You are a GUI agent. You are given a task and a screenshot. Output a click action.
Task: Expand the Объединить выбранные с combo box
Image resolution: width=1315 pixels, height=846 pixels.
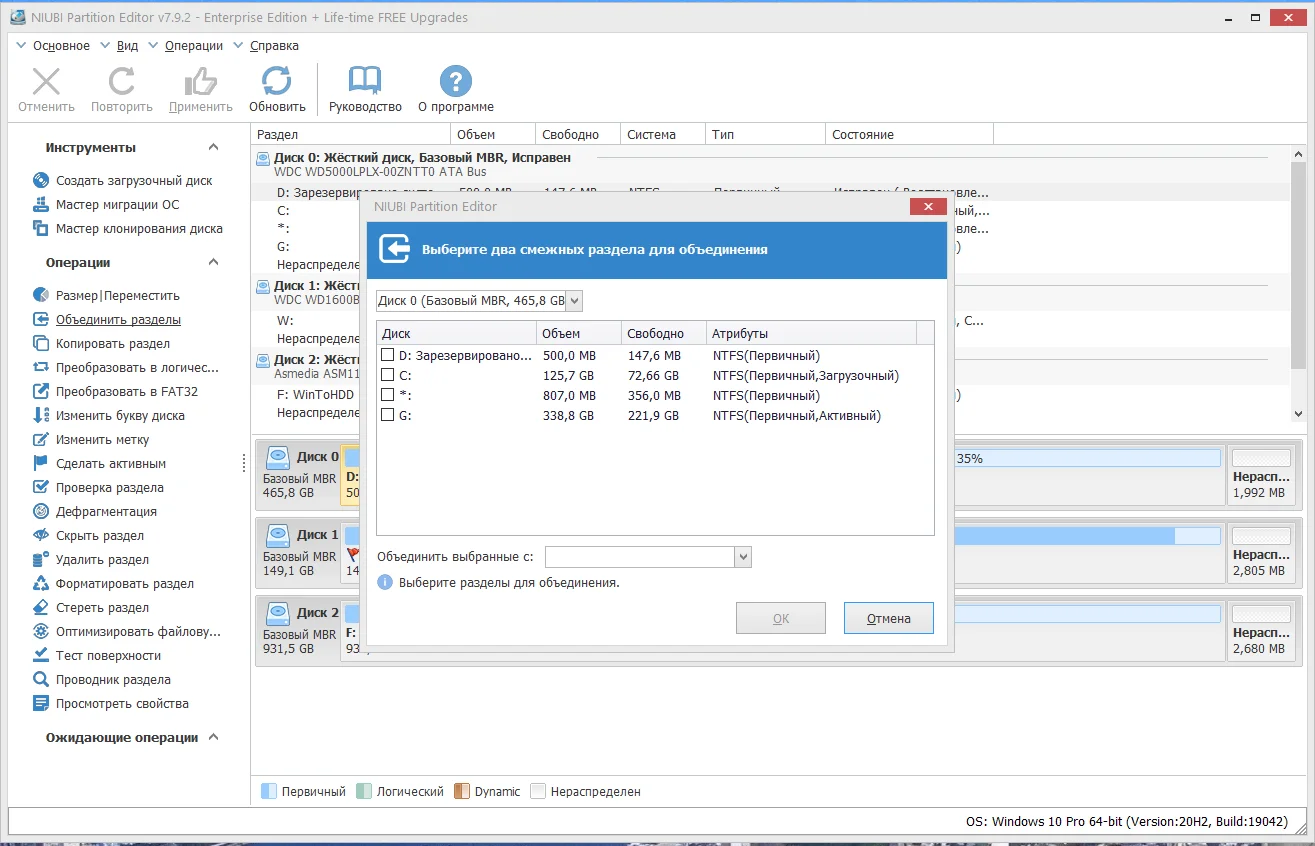(x=648, y=557)
